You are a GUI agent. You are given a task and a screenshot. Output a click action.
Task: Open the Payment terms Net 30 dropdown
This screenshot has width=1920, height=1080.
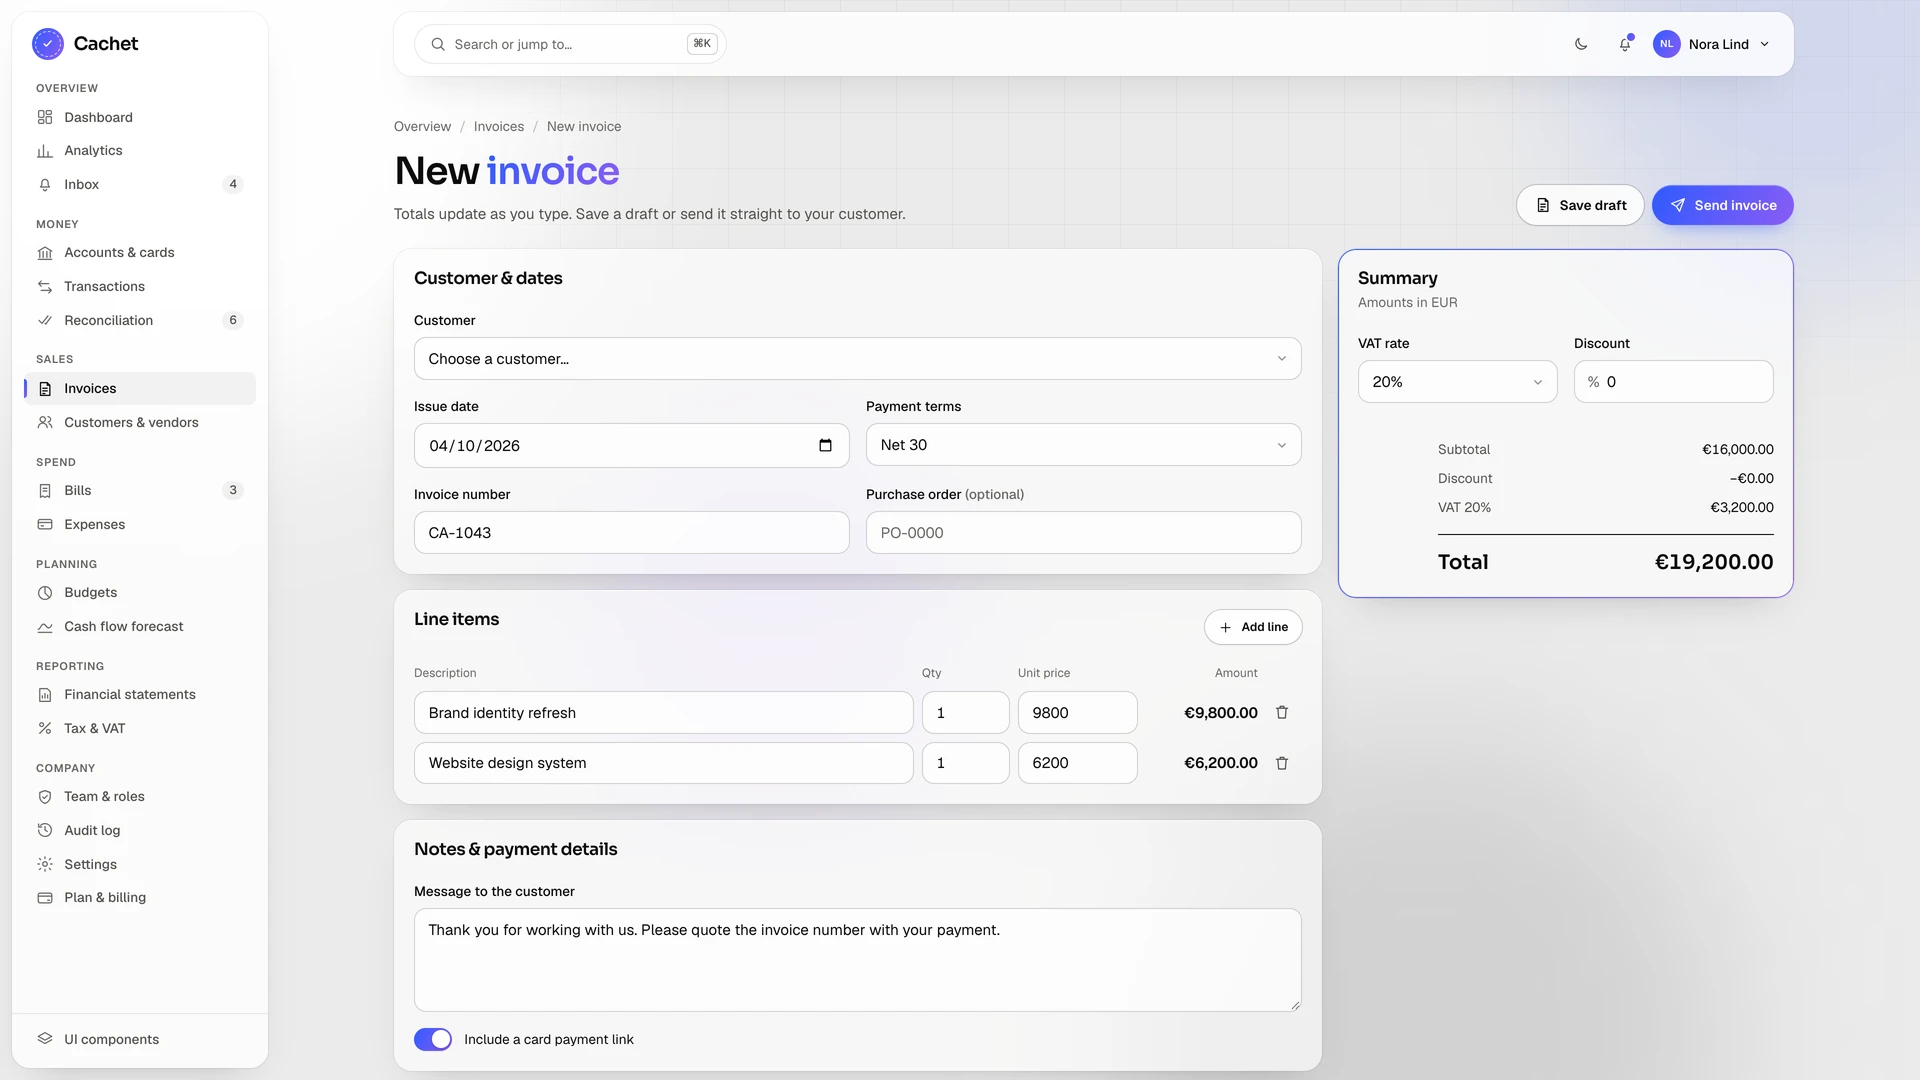point(1083,445)
